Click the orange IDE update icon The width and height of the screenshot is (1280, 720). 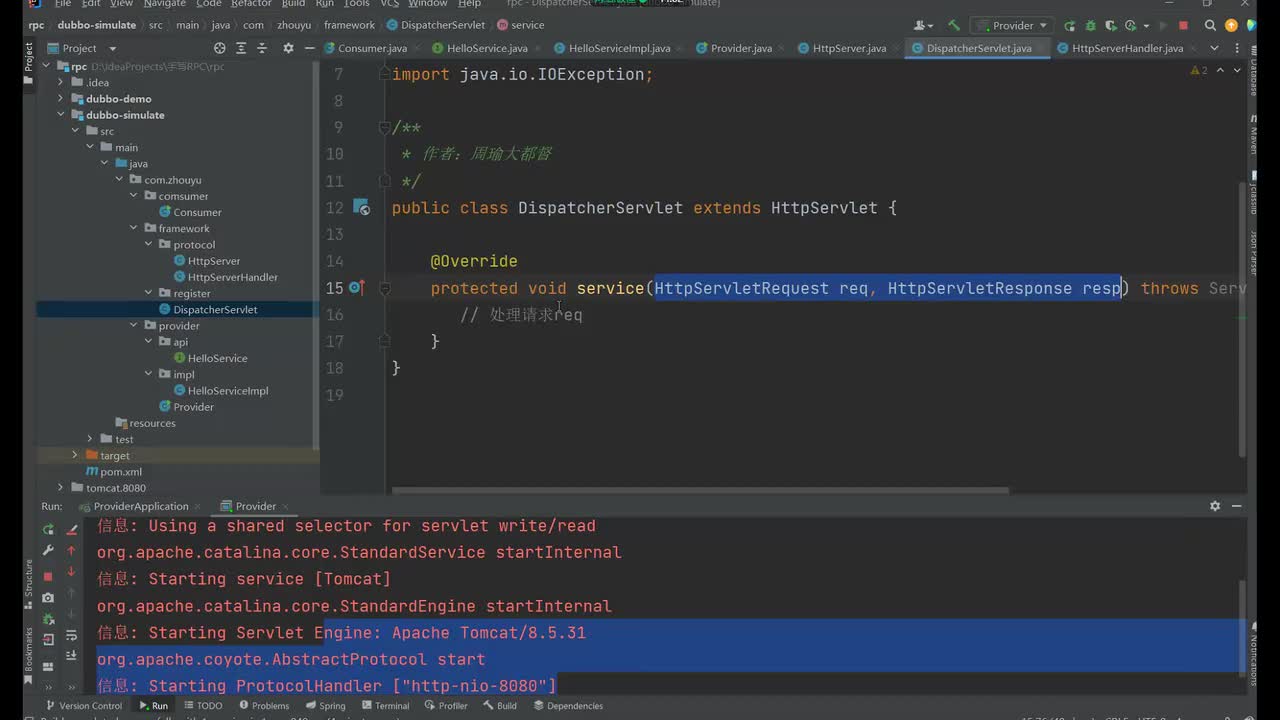pyautogui.click(x=1231, y=25)
